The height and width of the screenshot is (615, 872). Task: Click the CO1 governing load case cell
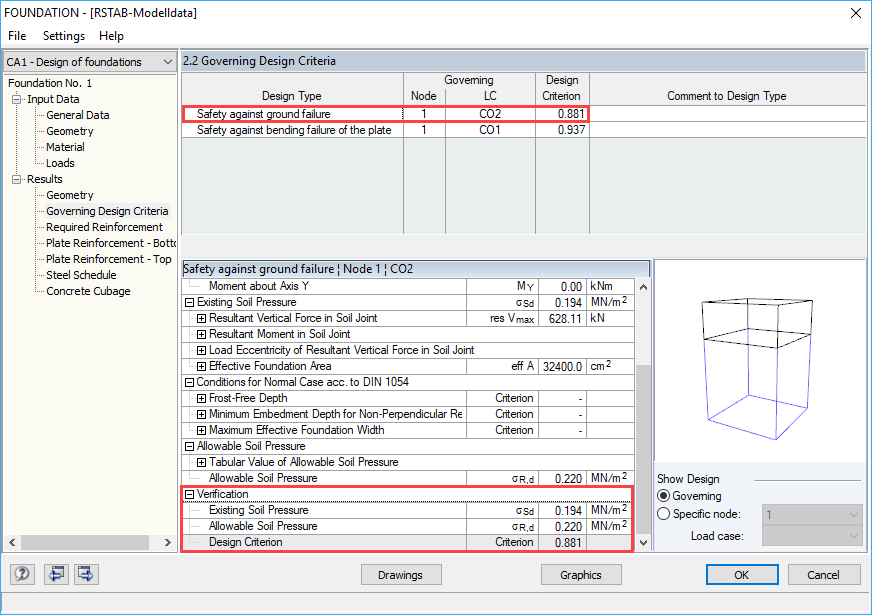click(490, 130)
